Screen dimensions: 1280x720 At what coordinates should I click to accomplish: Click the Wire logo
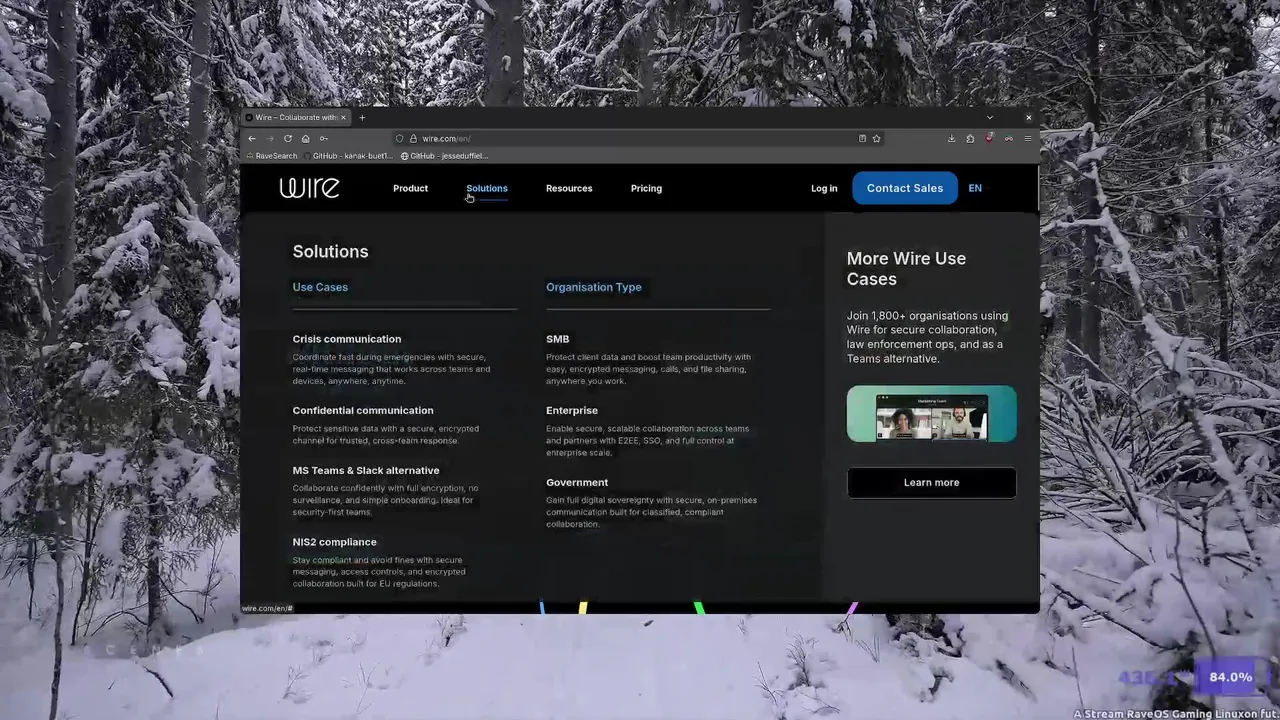click(309, 188)
